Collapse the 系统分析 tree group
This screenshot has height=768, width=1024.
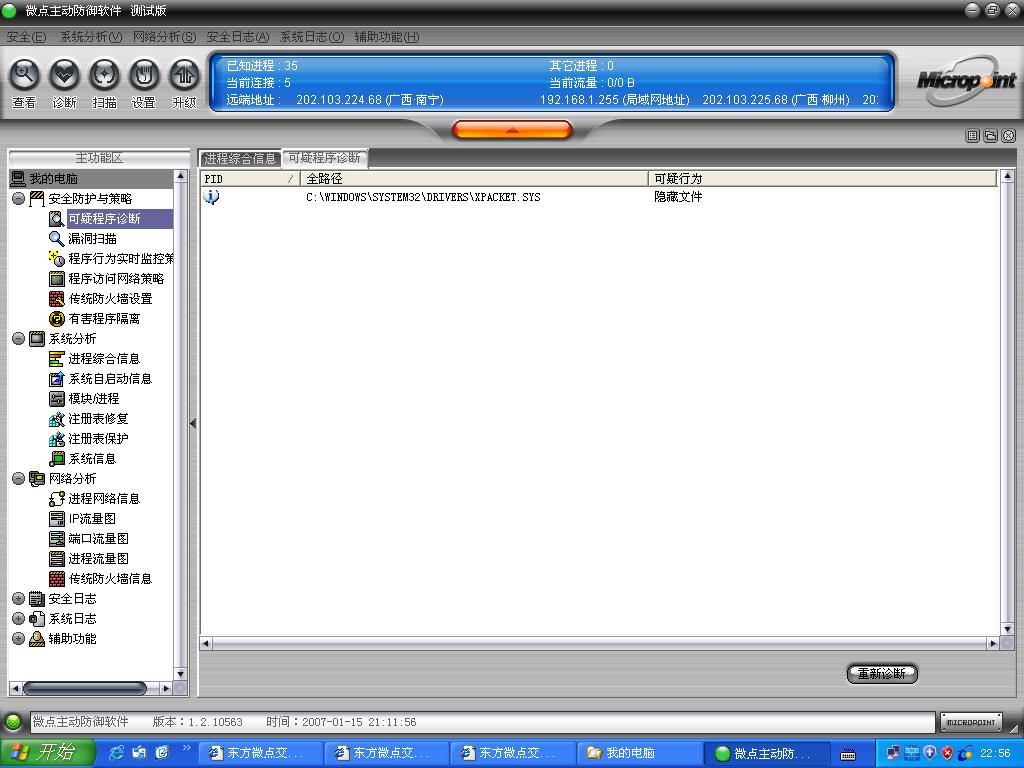(x=18, y=338)
